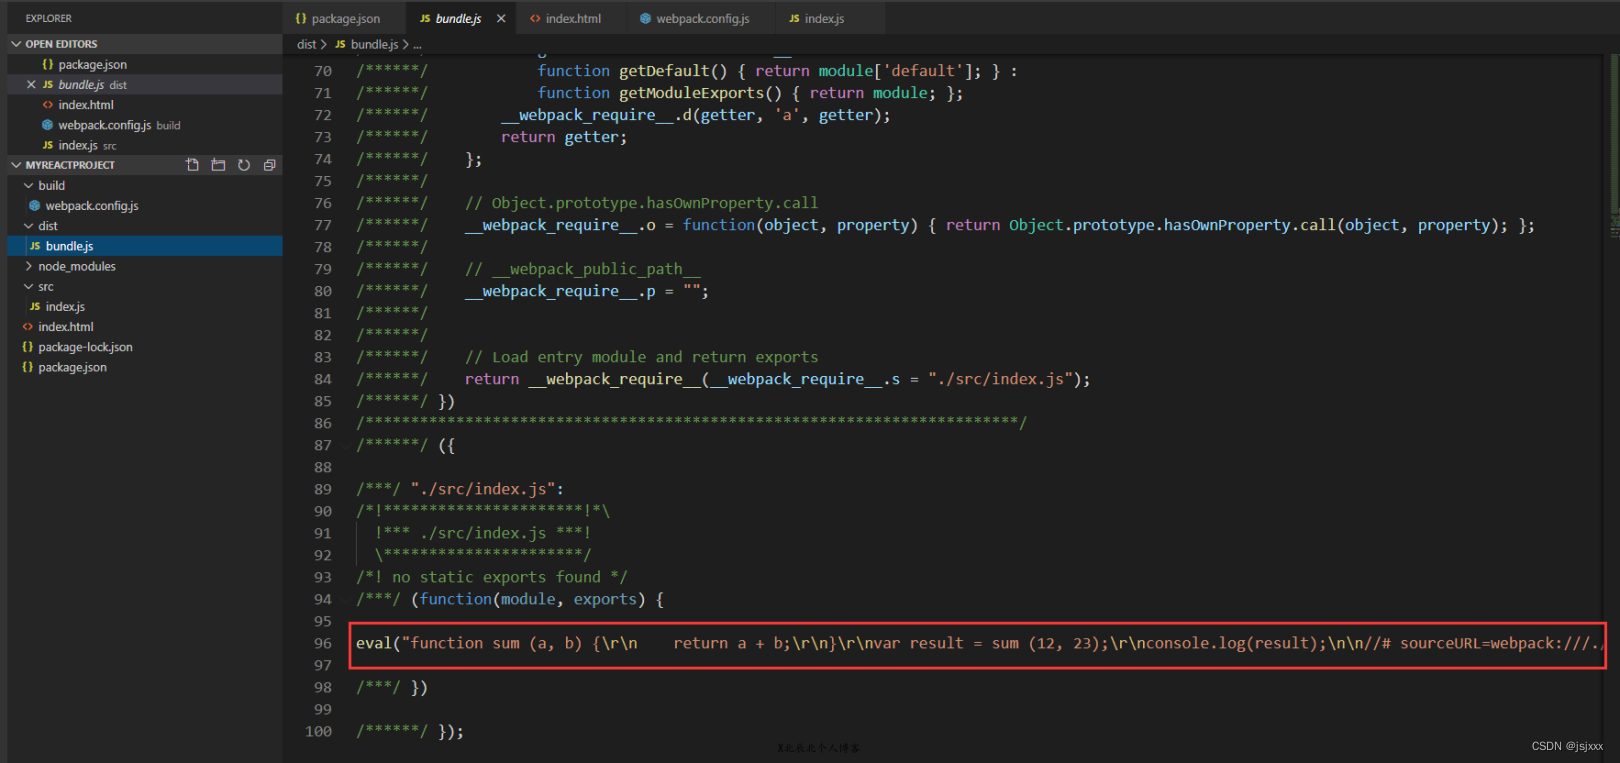Click the HTML icon on index.html tab
Screen dimensions: 1620x763
(x=535, y=18)
